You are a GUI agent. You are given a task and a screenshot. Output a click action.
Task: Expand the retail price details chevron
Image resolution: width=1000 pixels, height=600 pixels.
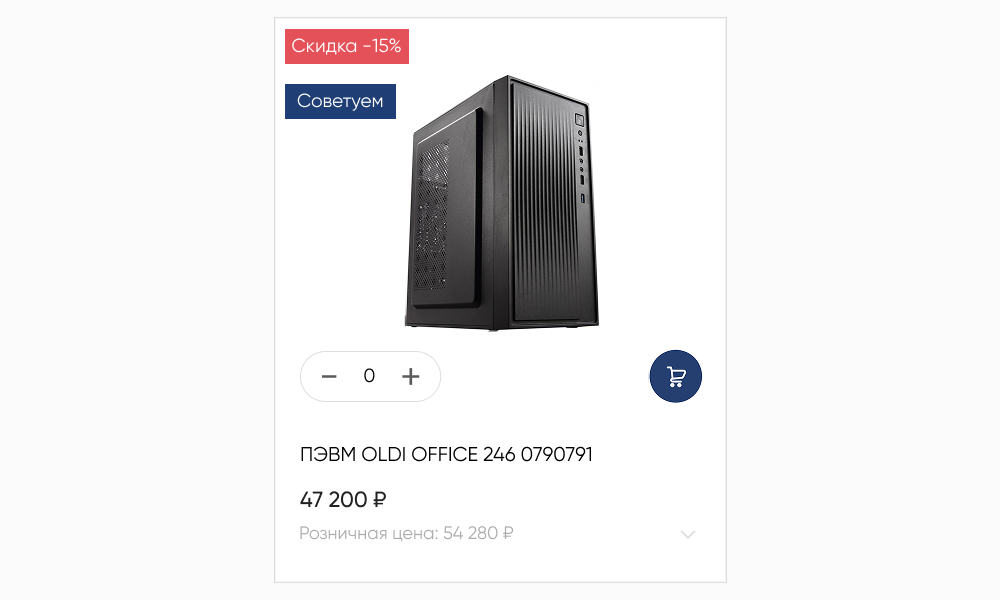[x=688, y=534]
